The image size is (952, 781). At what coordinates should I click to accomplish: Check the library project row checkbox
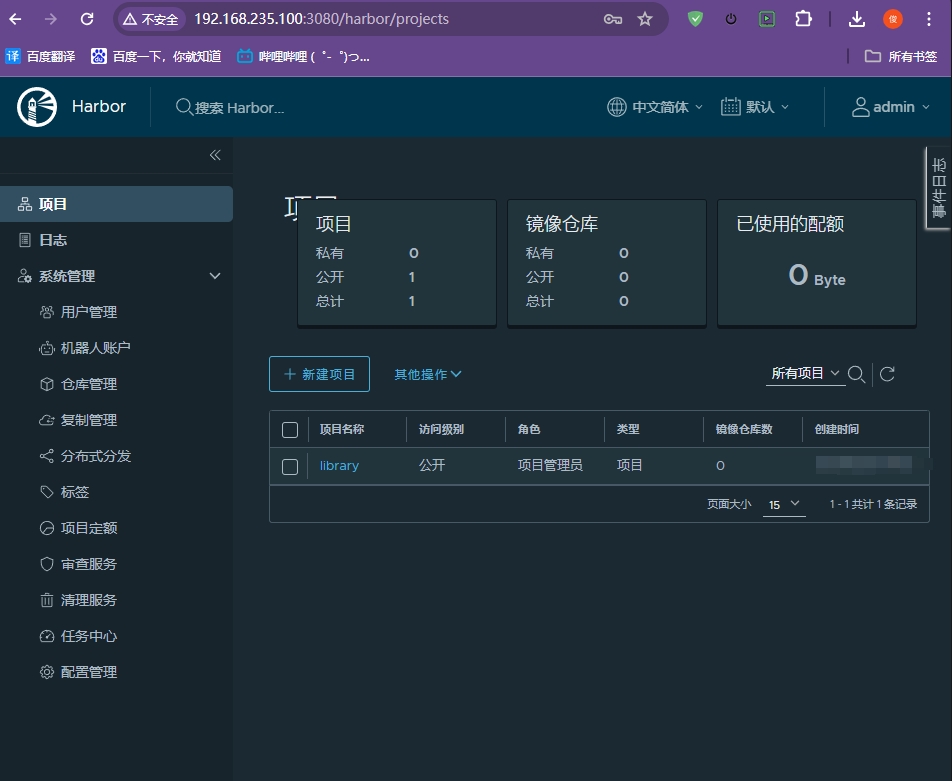290,466
